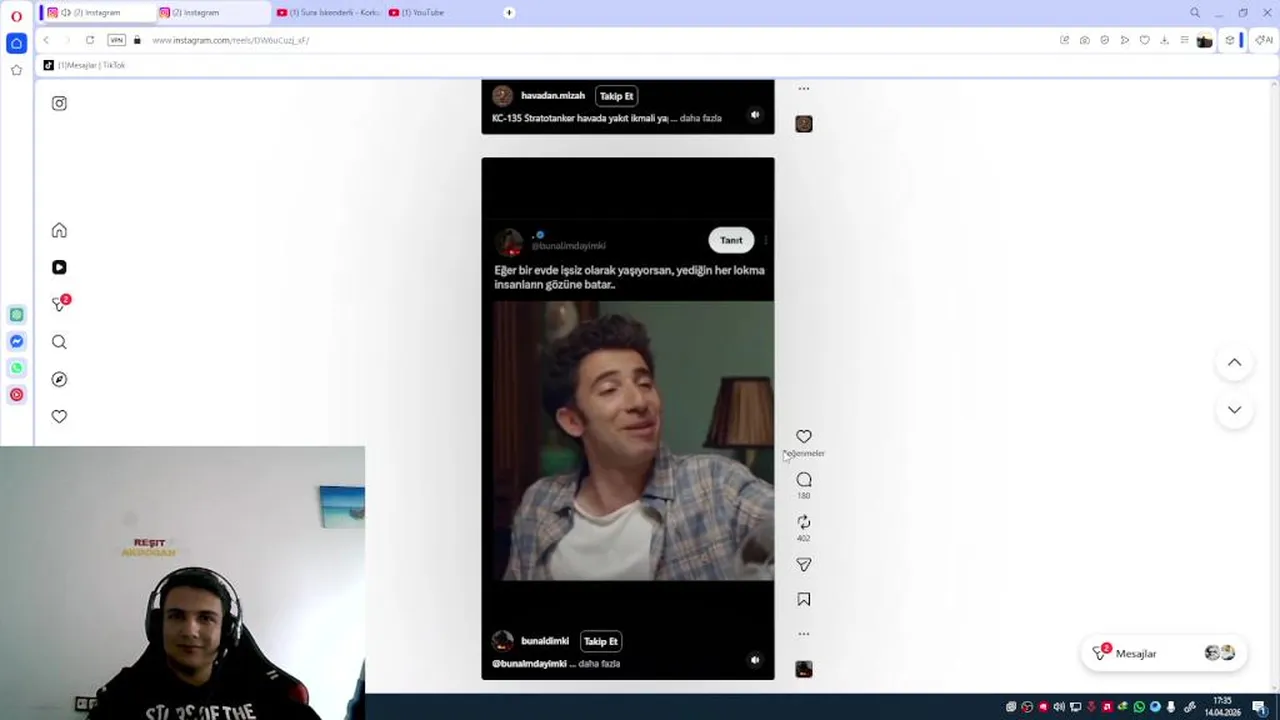1280x720 pixels.
Task: Go back with the browser back arrow
Action: click(46, 40)
